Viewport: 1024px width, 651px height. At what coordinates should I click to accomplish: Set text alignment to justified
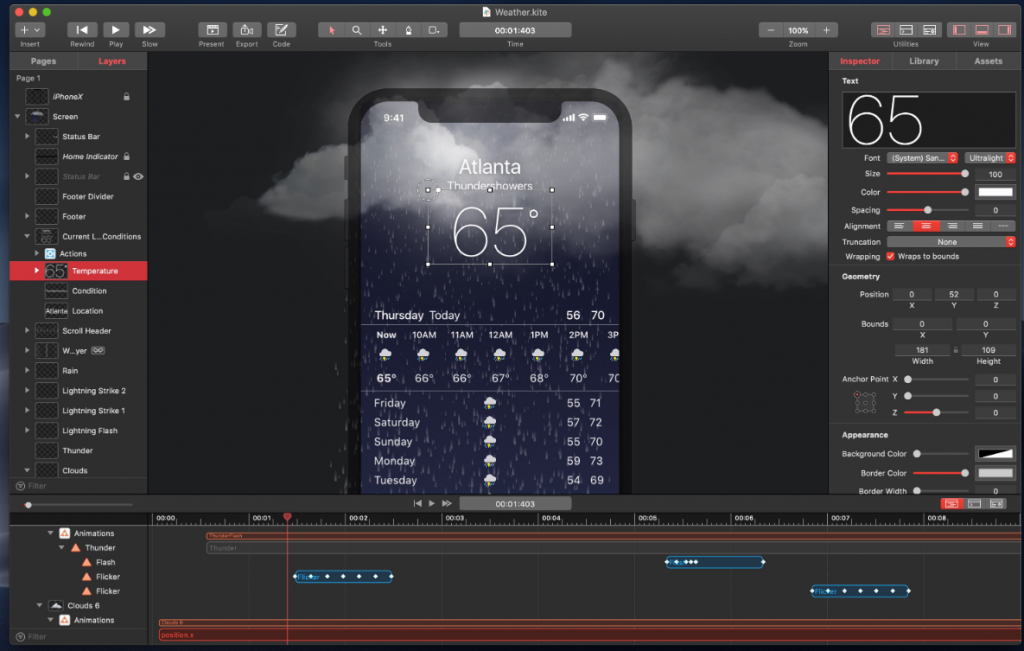pos(978,226)
